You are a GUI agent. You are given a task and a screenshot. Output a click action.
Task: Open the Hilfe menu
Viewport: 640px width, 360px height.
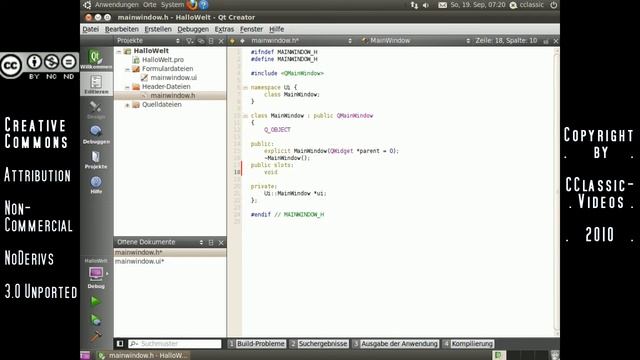click(277, 29)
